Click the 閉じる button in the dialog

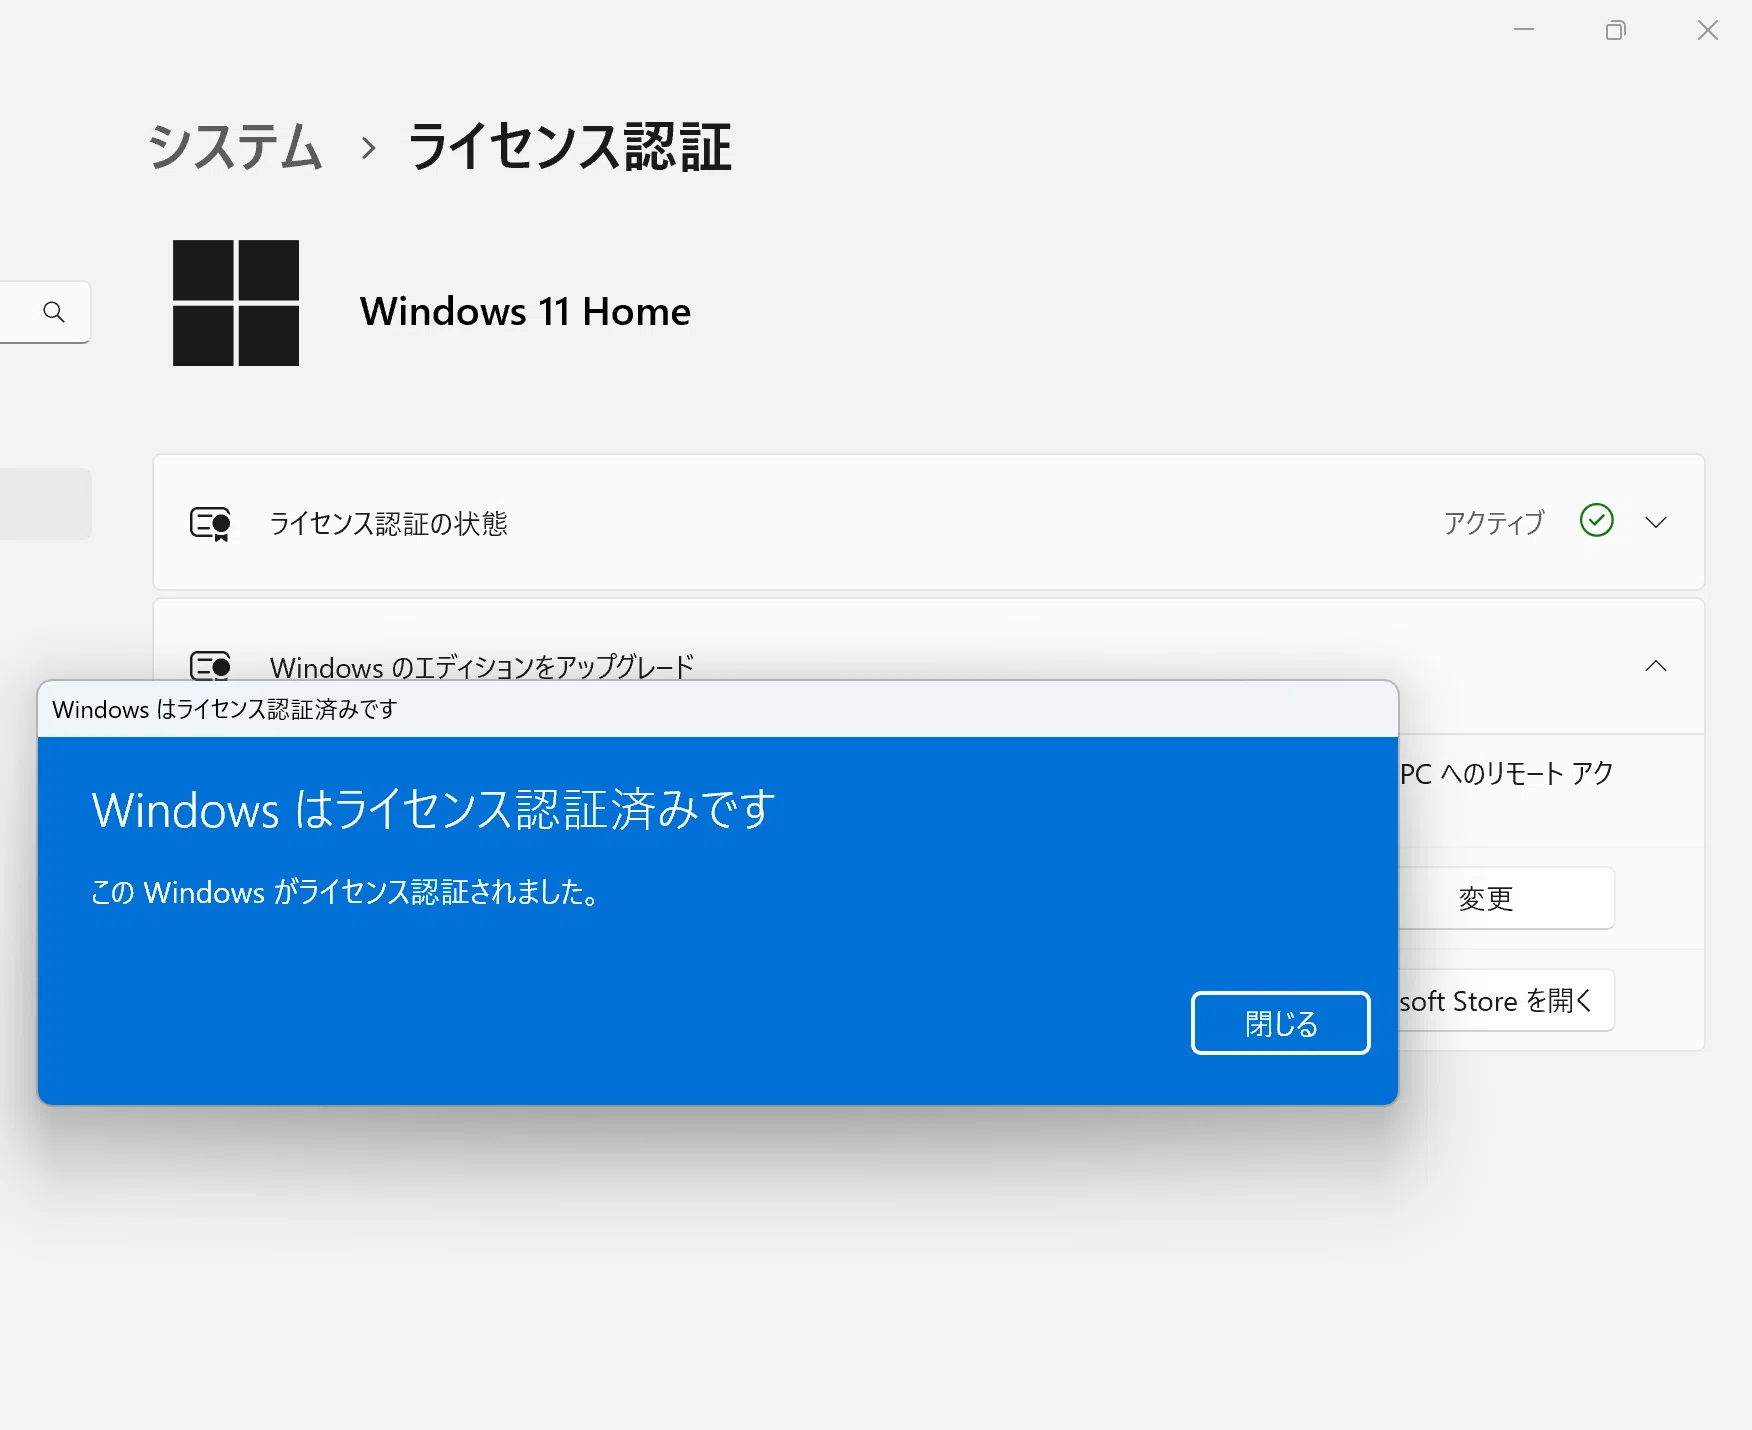click(1280, 1023)
